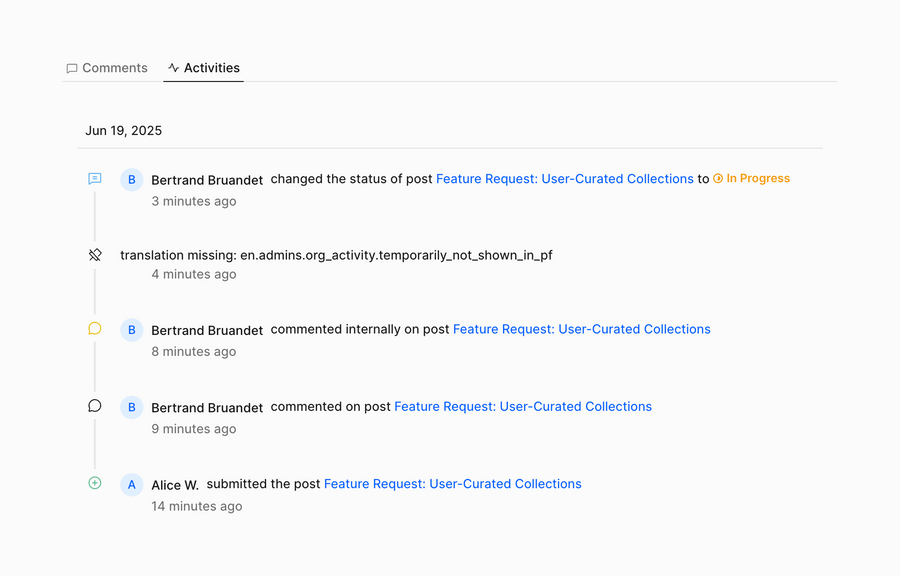Click the Jun 19, 2025 date header

pyautogui.click(x=124, y=131)
